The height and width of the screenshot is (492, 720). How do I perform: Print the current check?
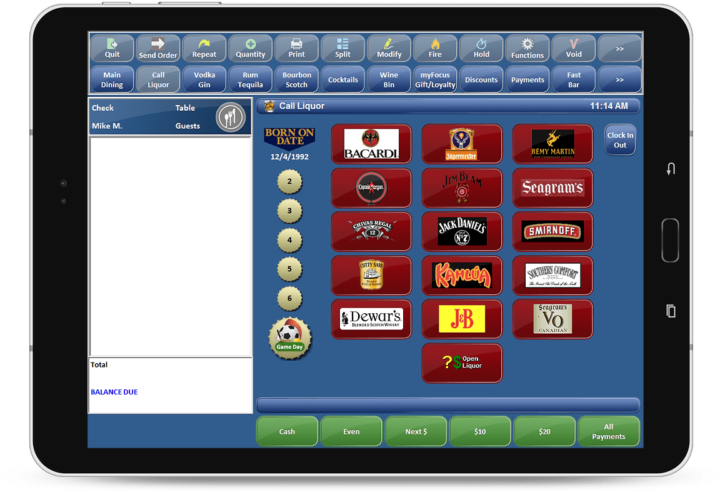pyautogui.click(x=297, y=49)
